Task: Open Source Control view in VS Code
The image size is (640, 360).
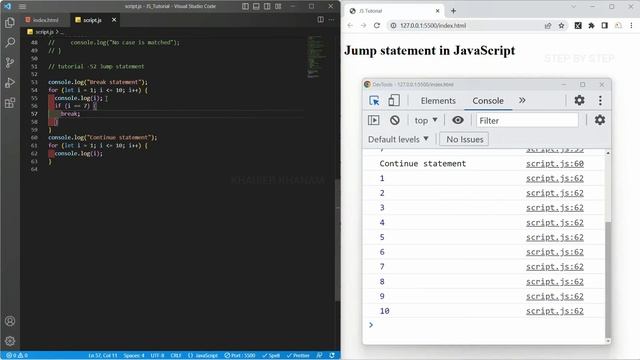Action: click(10, 62)
